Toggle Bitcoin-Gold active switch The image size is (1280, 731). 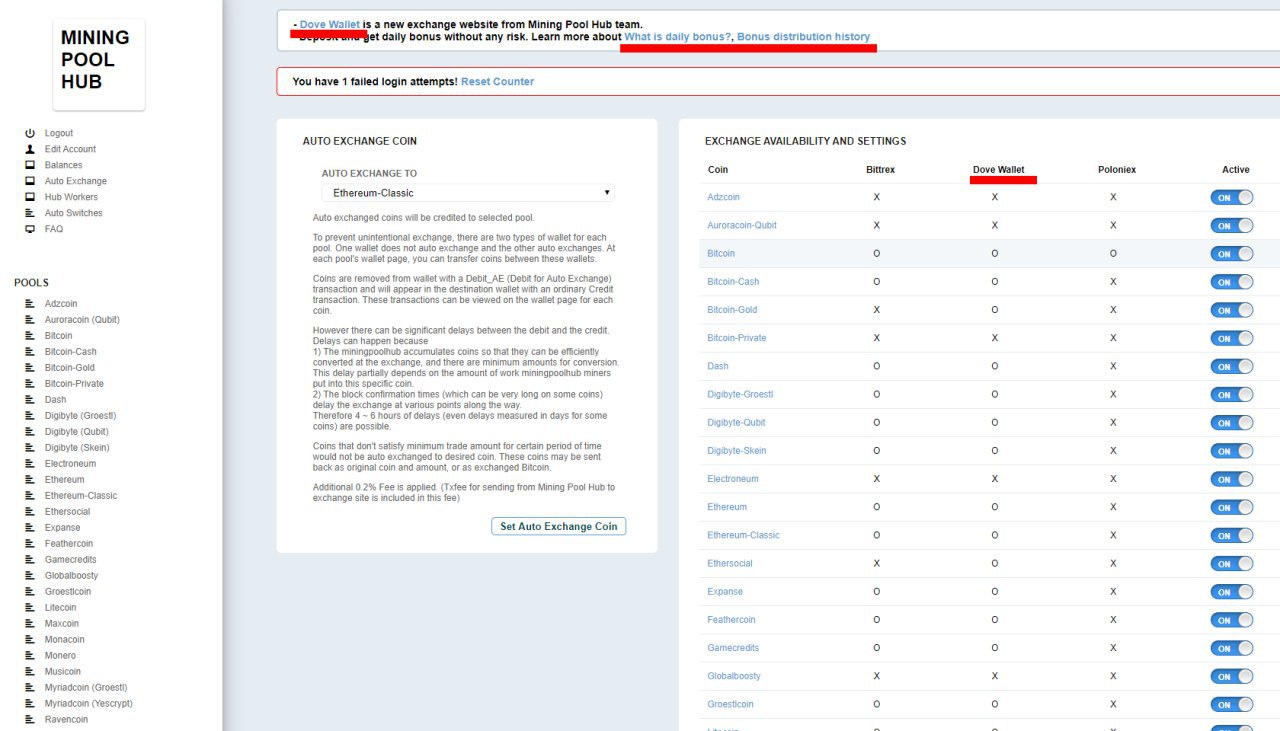1232,311
